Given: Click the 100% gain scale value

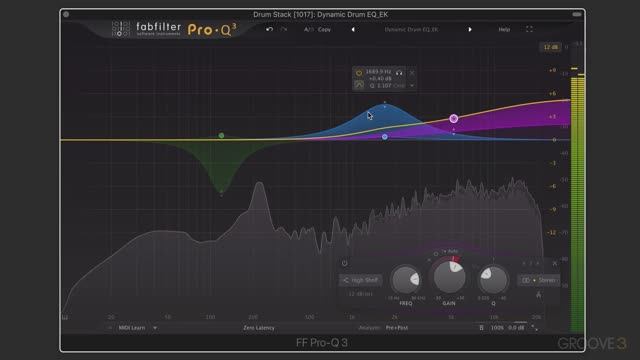Looking at the screenshot, I should (497, 328).
